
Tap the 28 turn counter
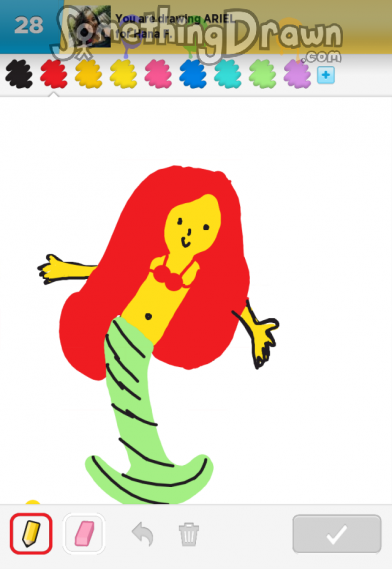coord(29,26)
